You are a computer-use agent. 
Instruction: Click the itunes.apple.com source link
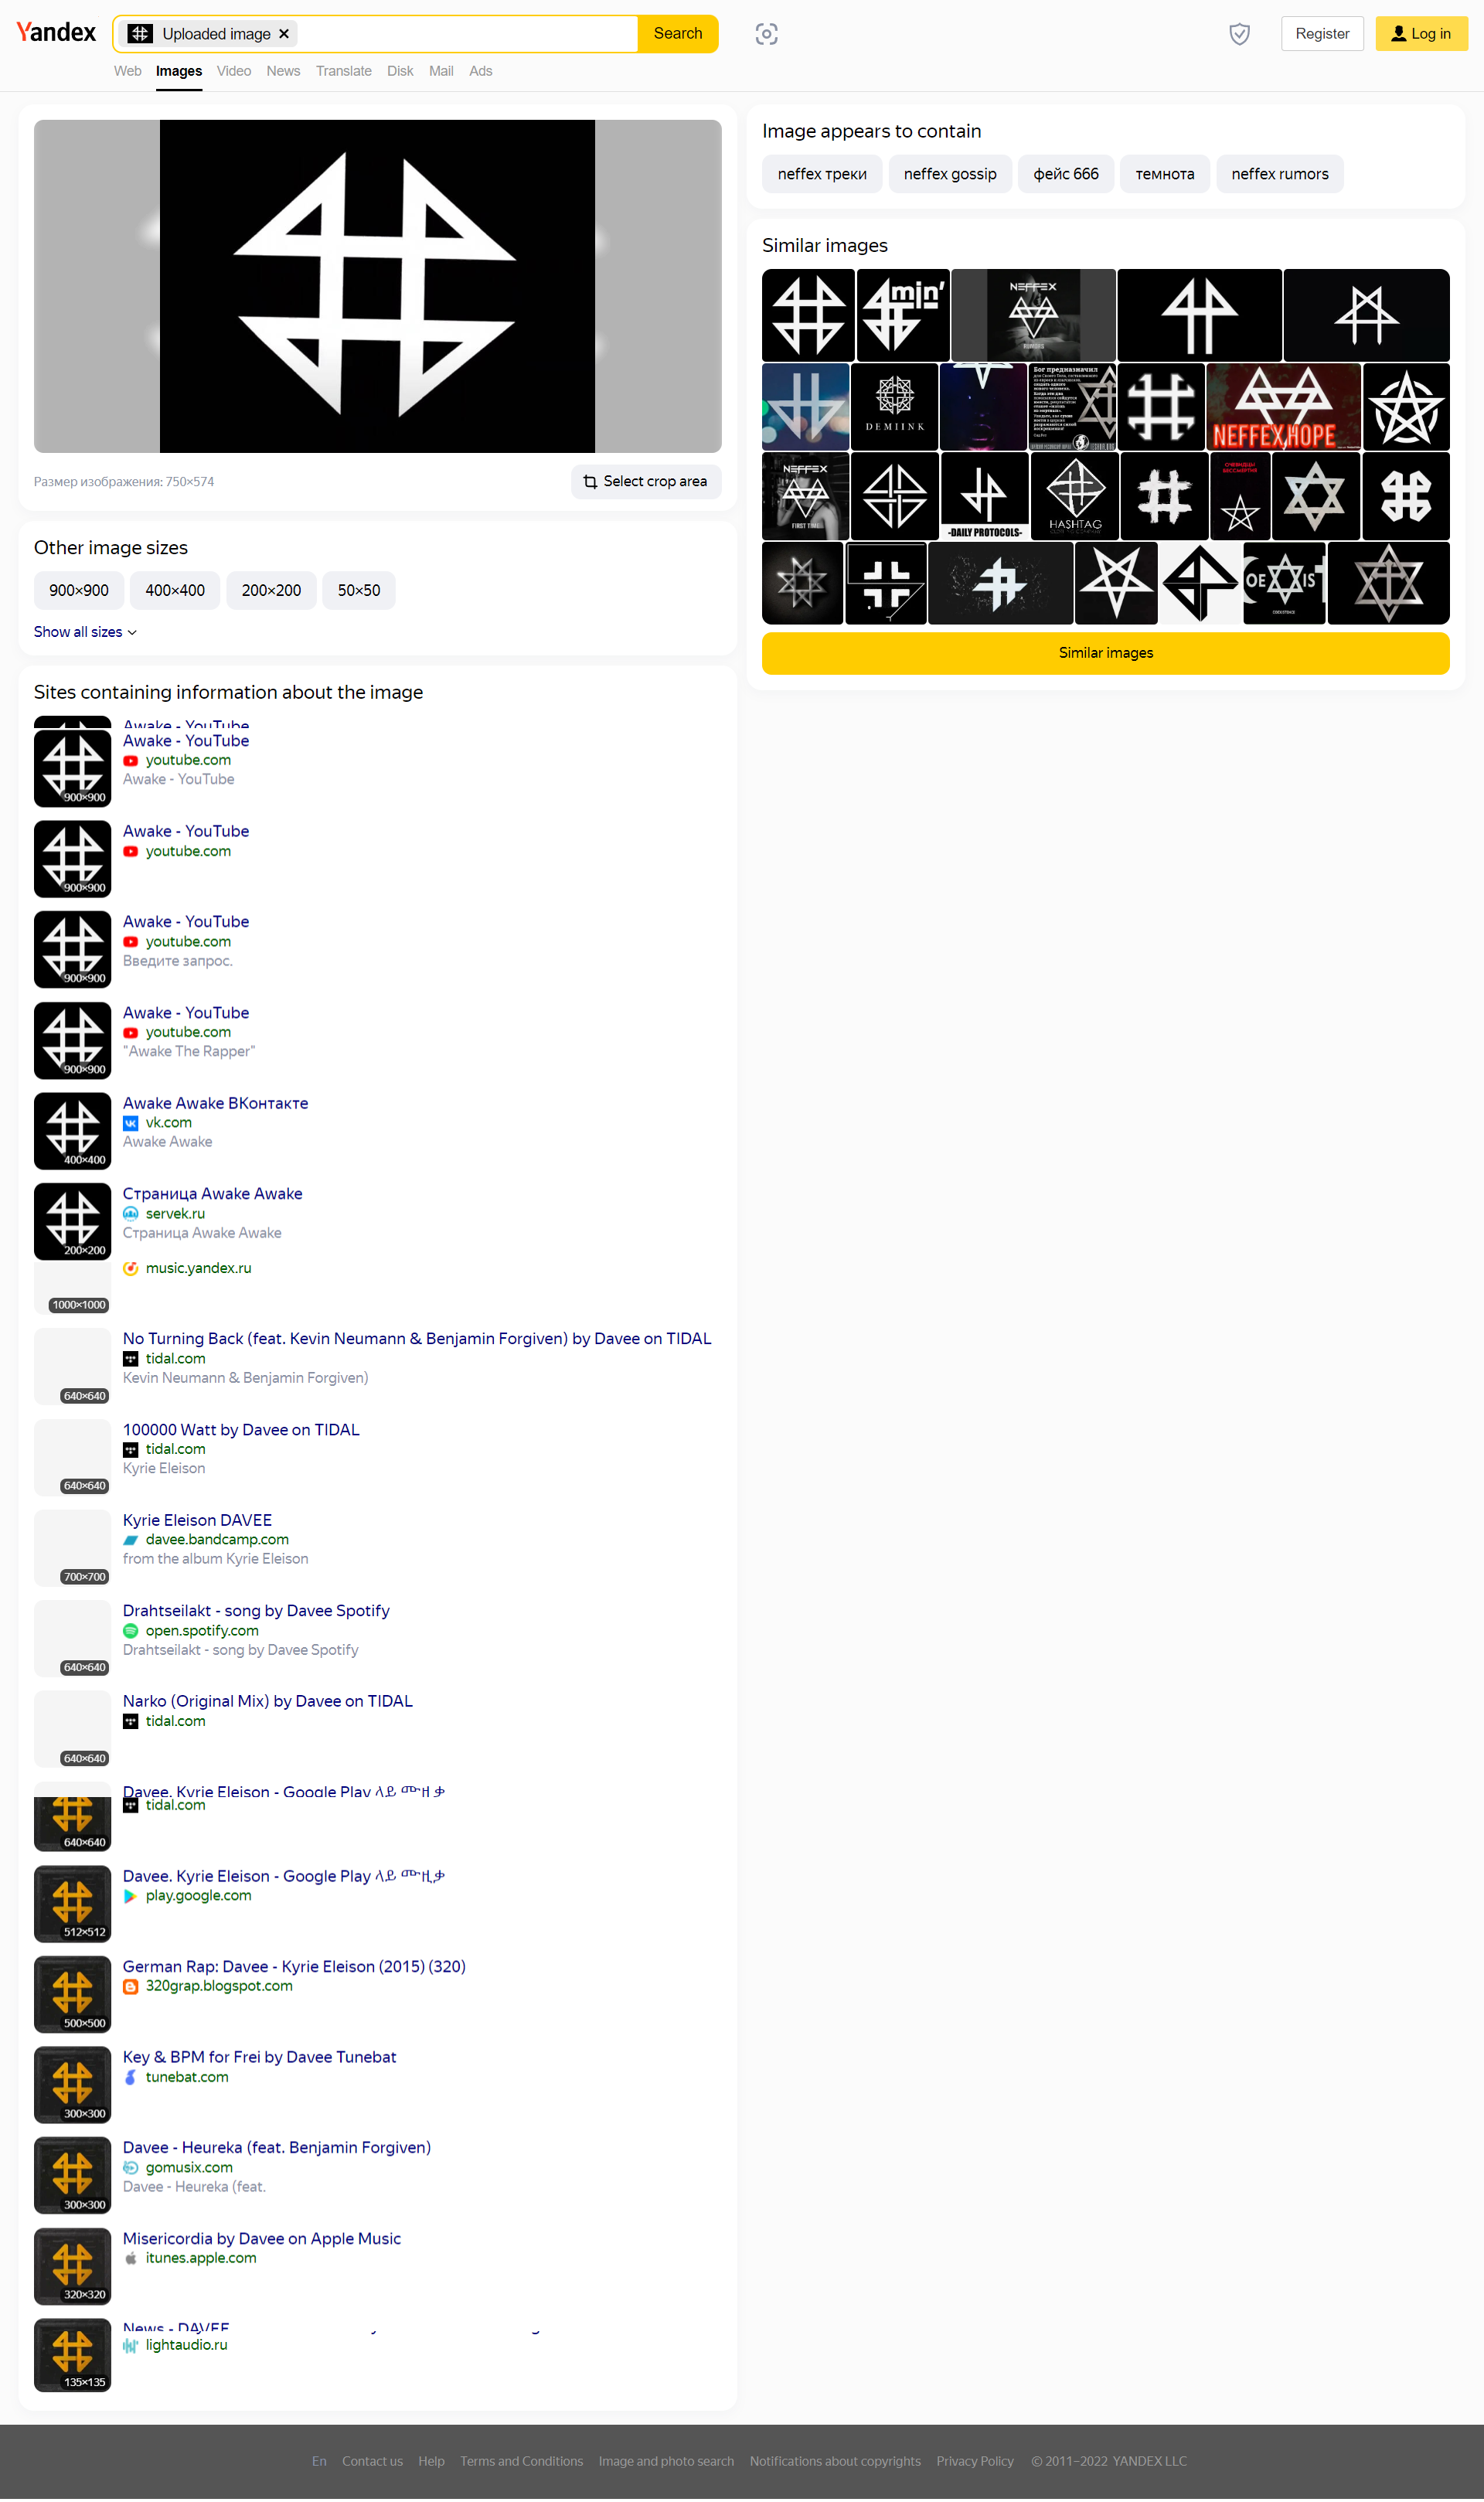tap(201, 2259)
